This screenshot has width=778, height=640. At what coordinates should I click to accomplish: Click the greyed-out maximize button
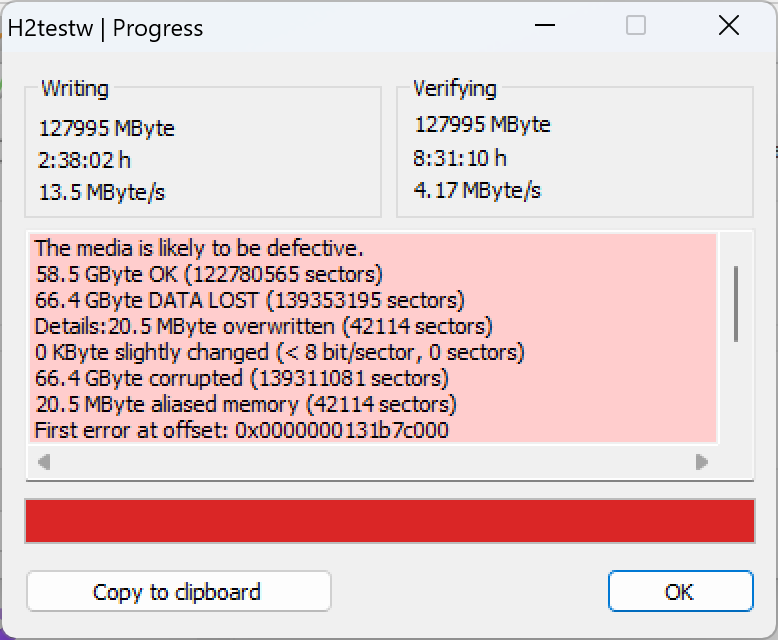pyautogui.click(x=636, y=27)
